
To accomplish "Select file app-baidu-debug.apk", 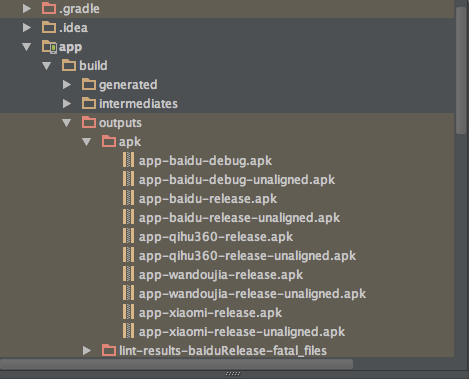I will coord(205,161).
